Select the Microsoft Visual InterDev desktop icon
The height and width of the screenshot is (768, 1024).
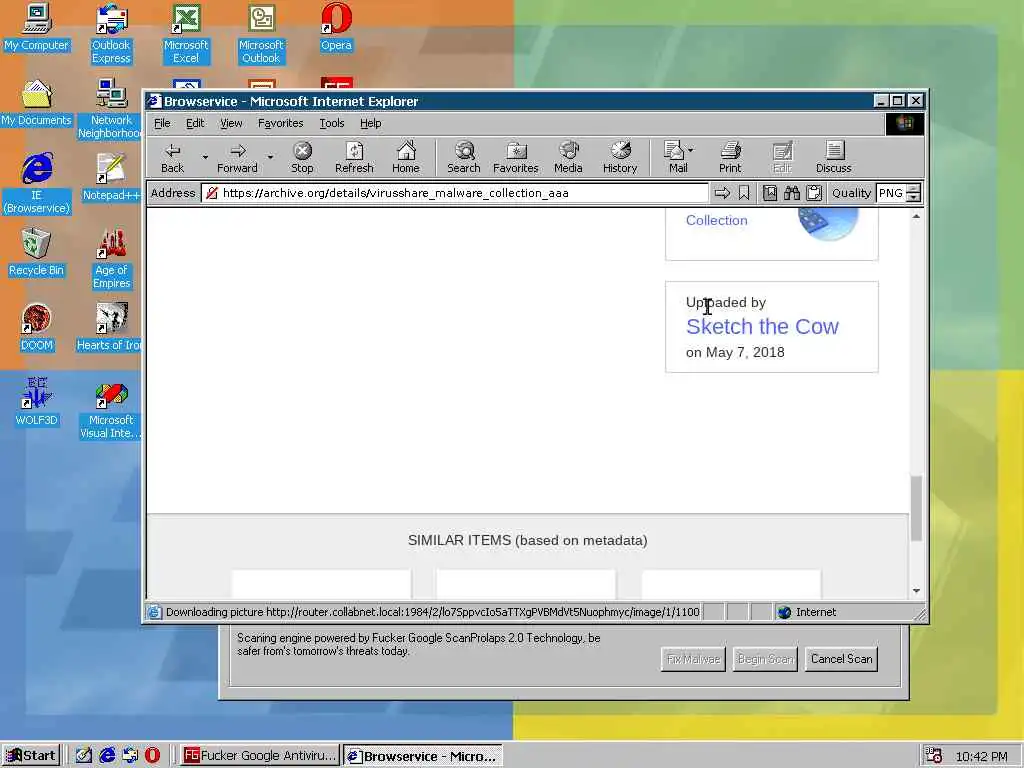[110, 409]
